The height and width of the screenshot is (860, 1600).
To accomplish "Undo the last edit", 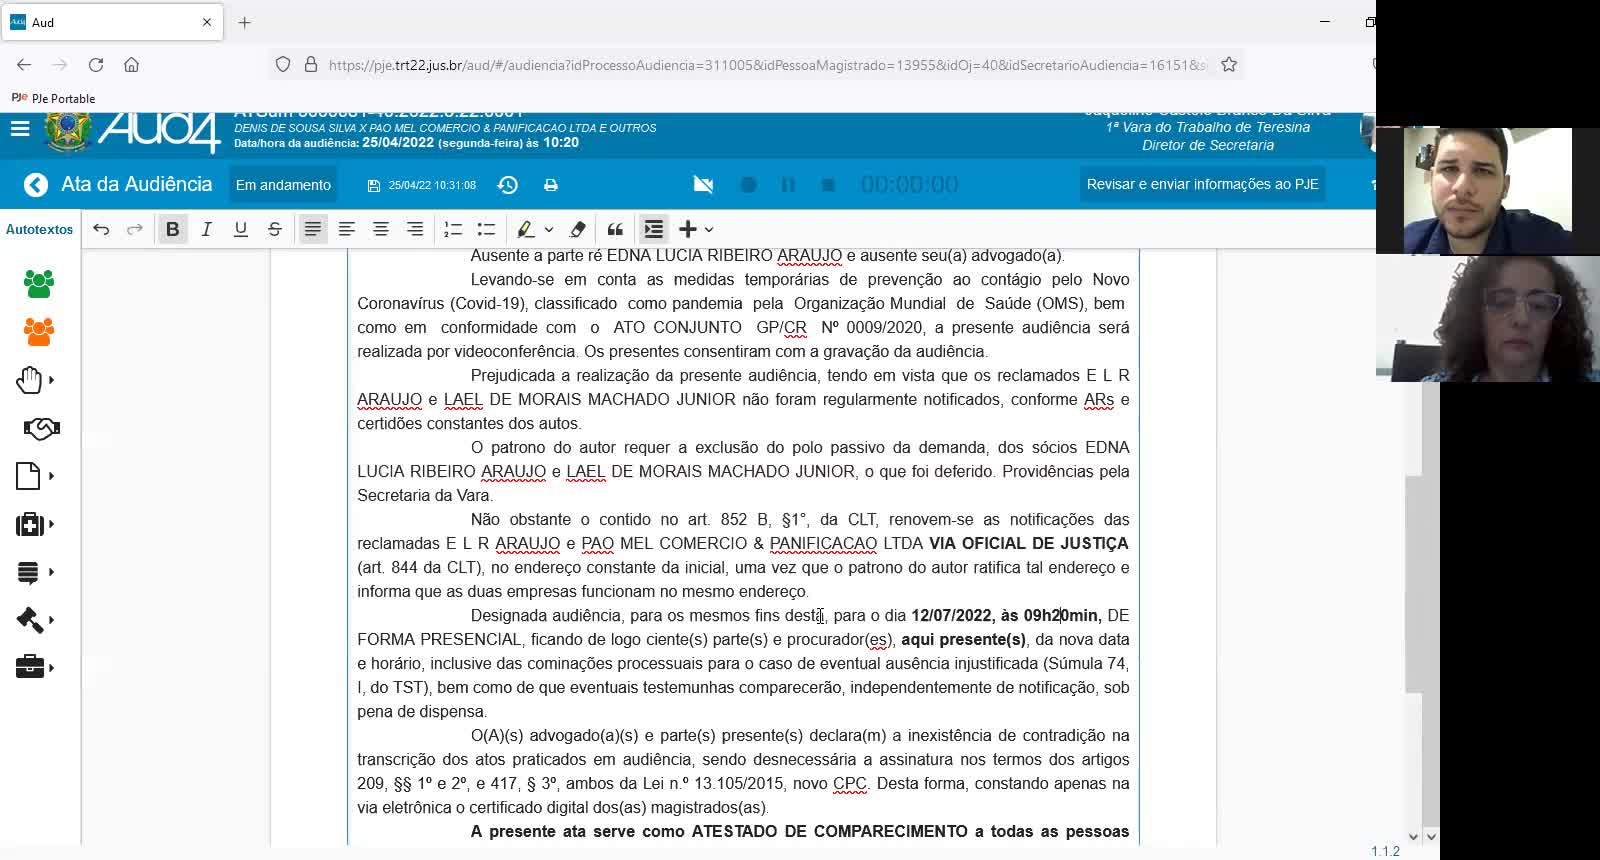I will coord(101,229).
